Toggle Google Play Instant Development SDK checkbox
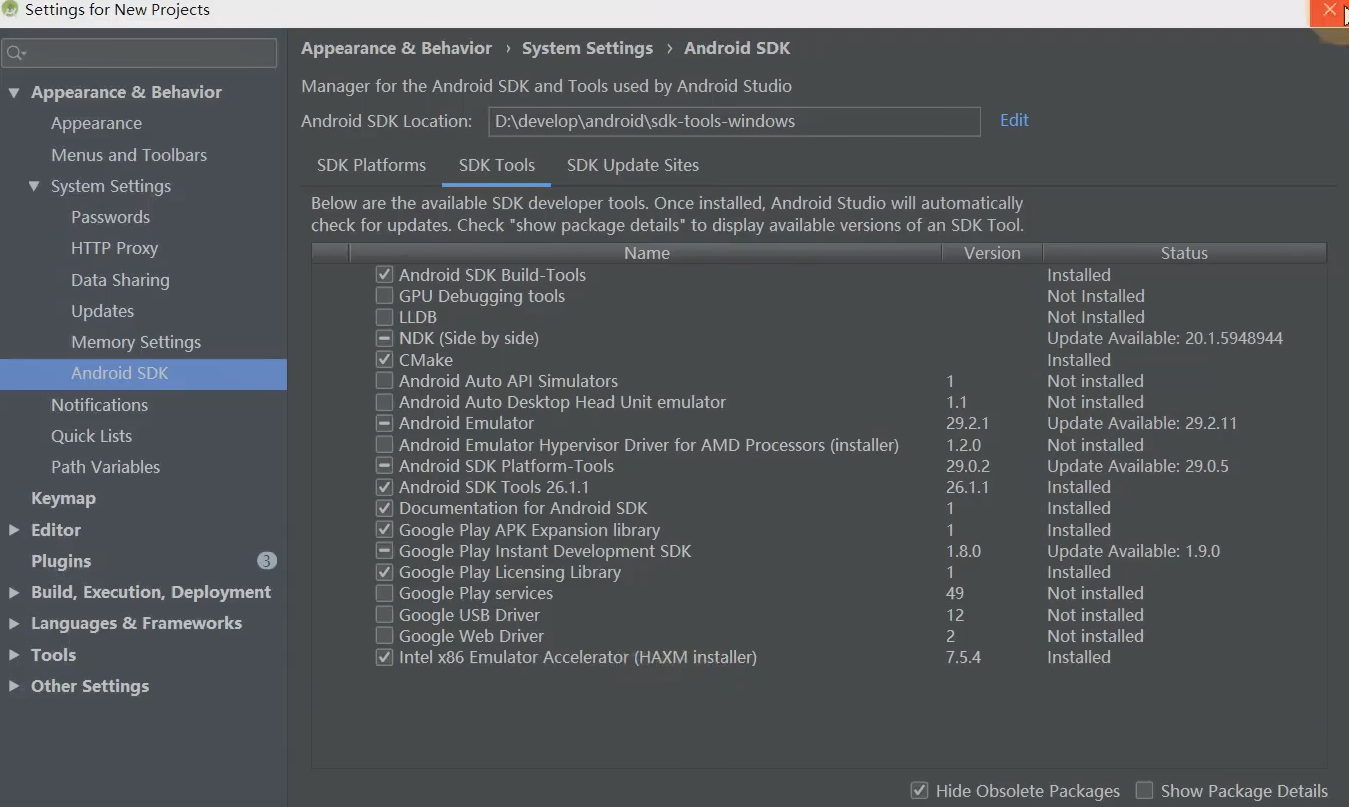This screenshot has width=1349, height=807. tap(384, 551)
